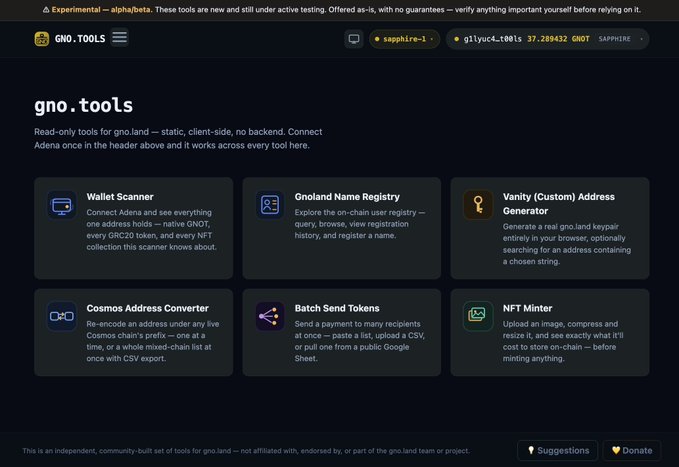This screenshot has height=467, width=679.
Task: Click the Suggestions button
Action: 558,451
